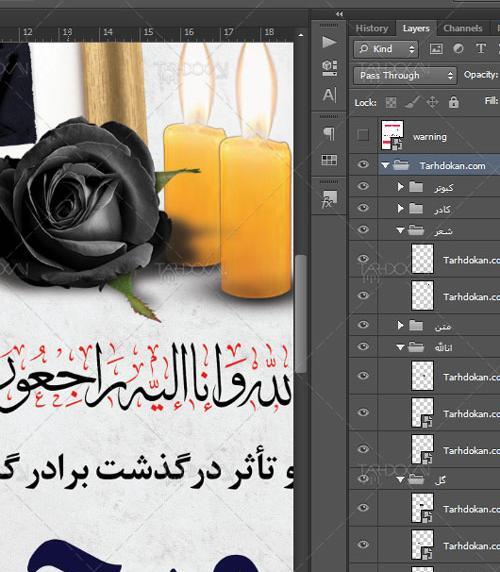
Task: Hide the کادر group
Action: tap(363, 208)
